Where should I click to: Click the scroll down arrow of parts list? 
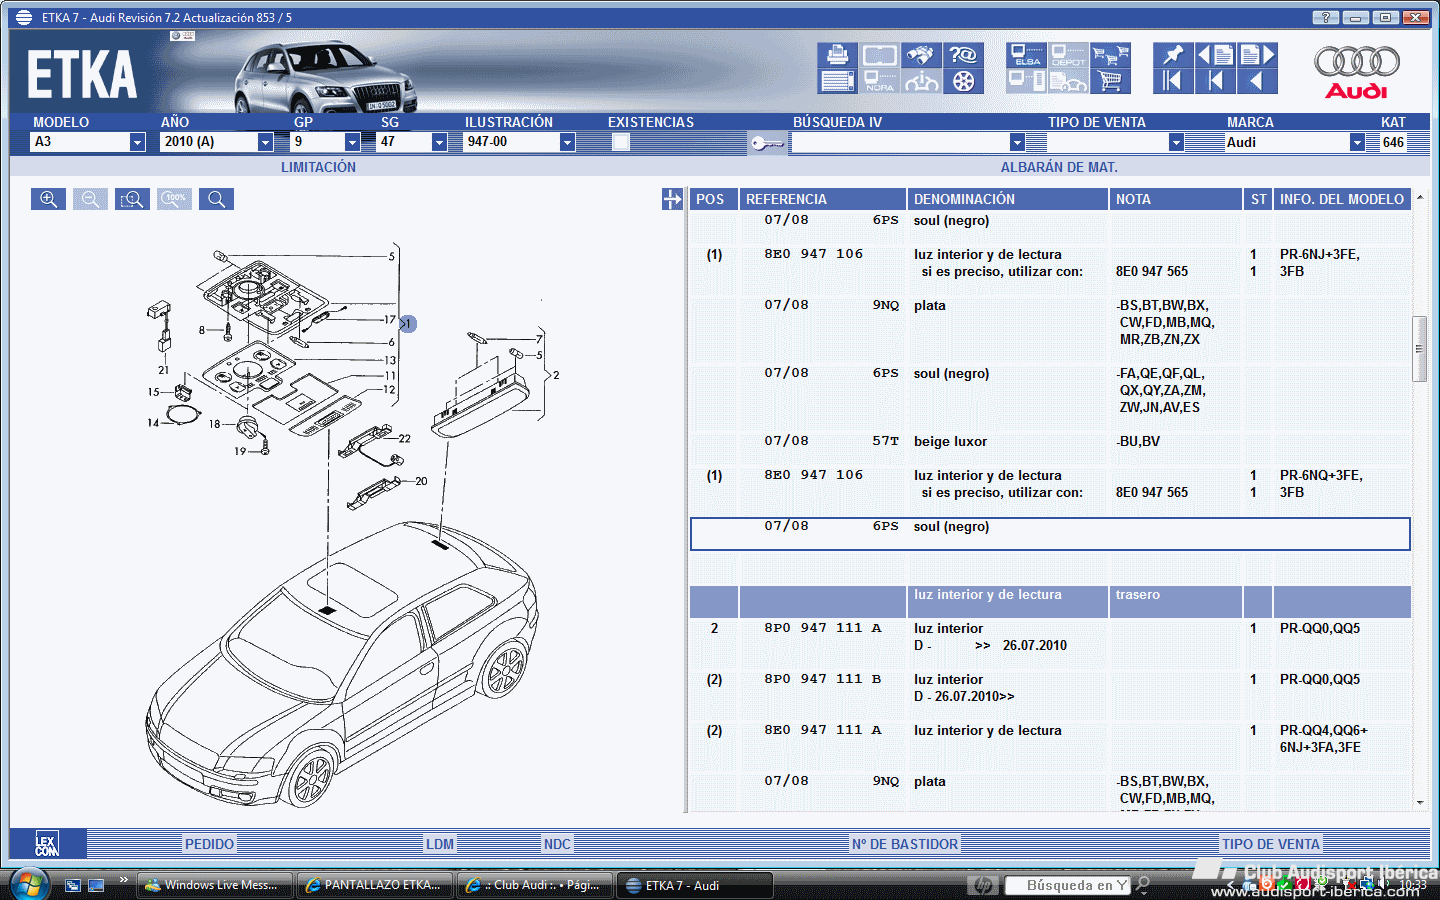tap(1419, 802)
